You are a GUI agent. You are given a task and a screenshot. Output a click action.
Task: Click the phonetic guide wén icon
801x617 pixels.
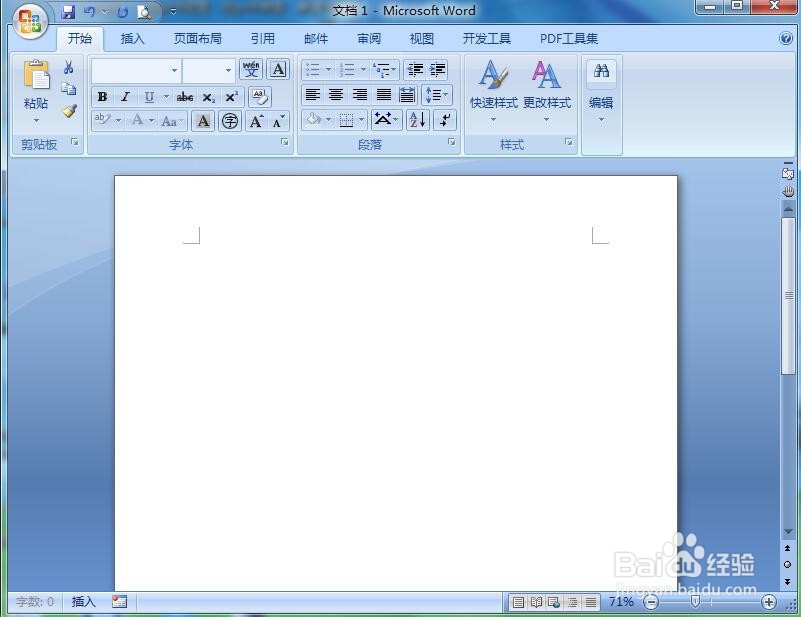[251, 69]
